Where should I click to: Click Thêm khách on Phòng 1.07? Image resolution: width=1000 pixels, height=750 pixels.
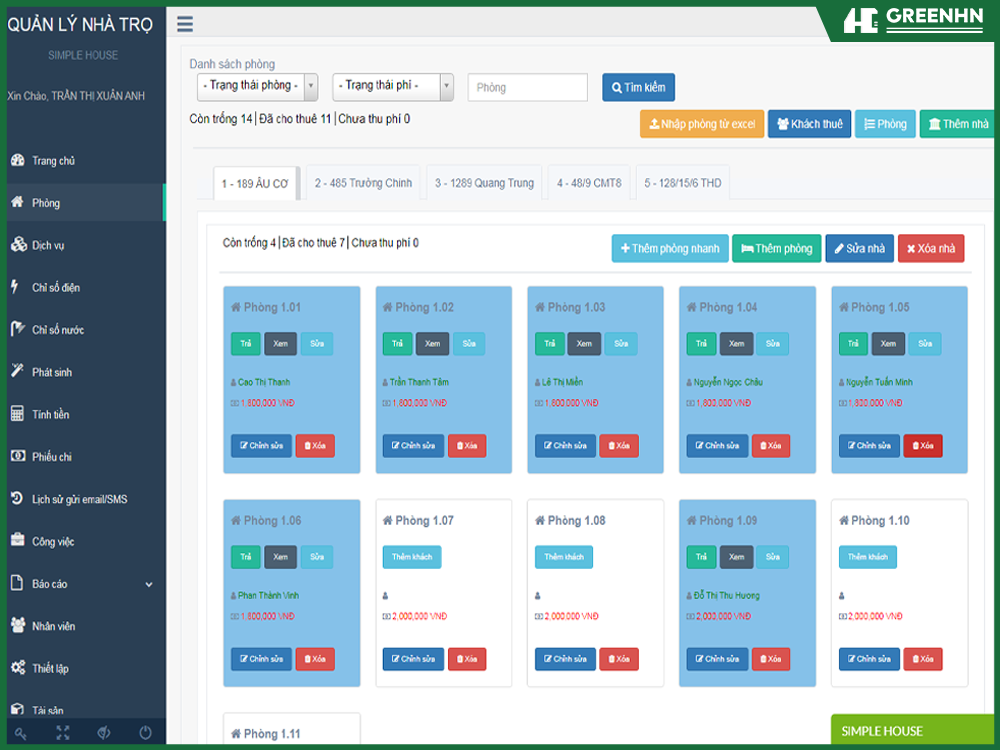(411, 557)
